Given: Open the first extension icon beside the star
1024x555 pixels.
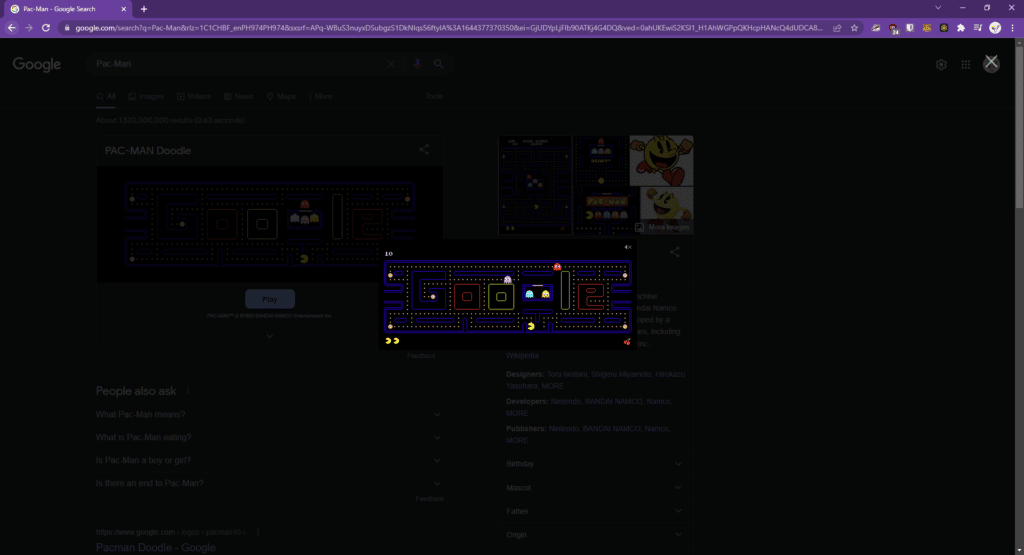Looking at the screenshot, I should (x=876, y=28).
